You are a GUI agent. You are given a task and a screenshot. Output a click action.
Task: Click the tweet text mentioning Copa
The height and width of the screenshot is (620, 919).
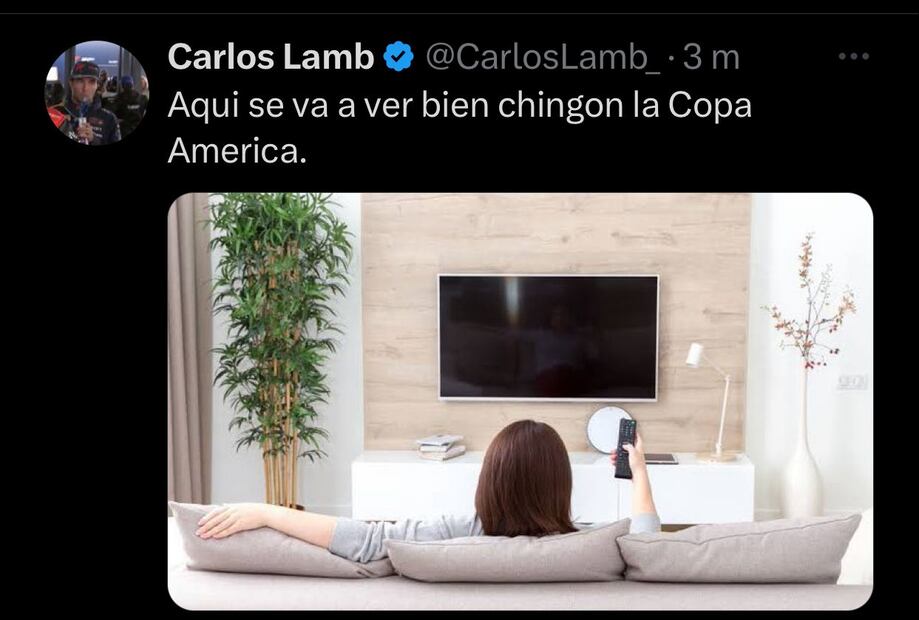460,128
